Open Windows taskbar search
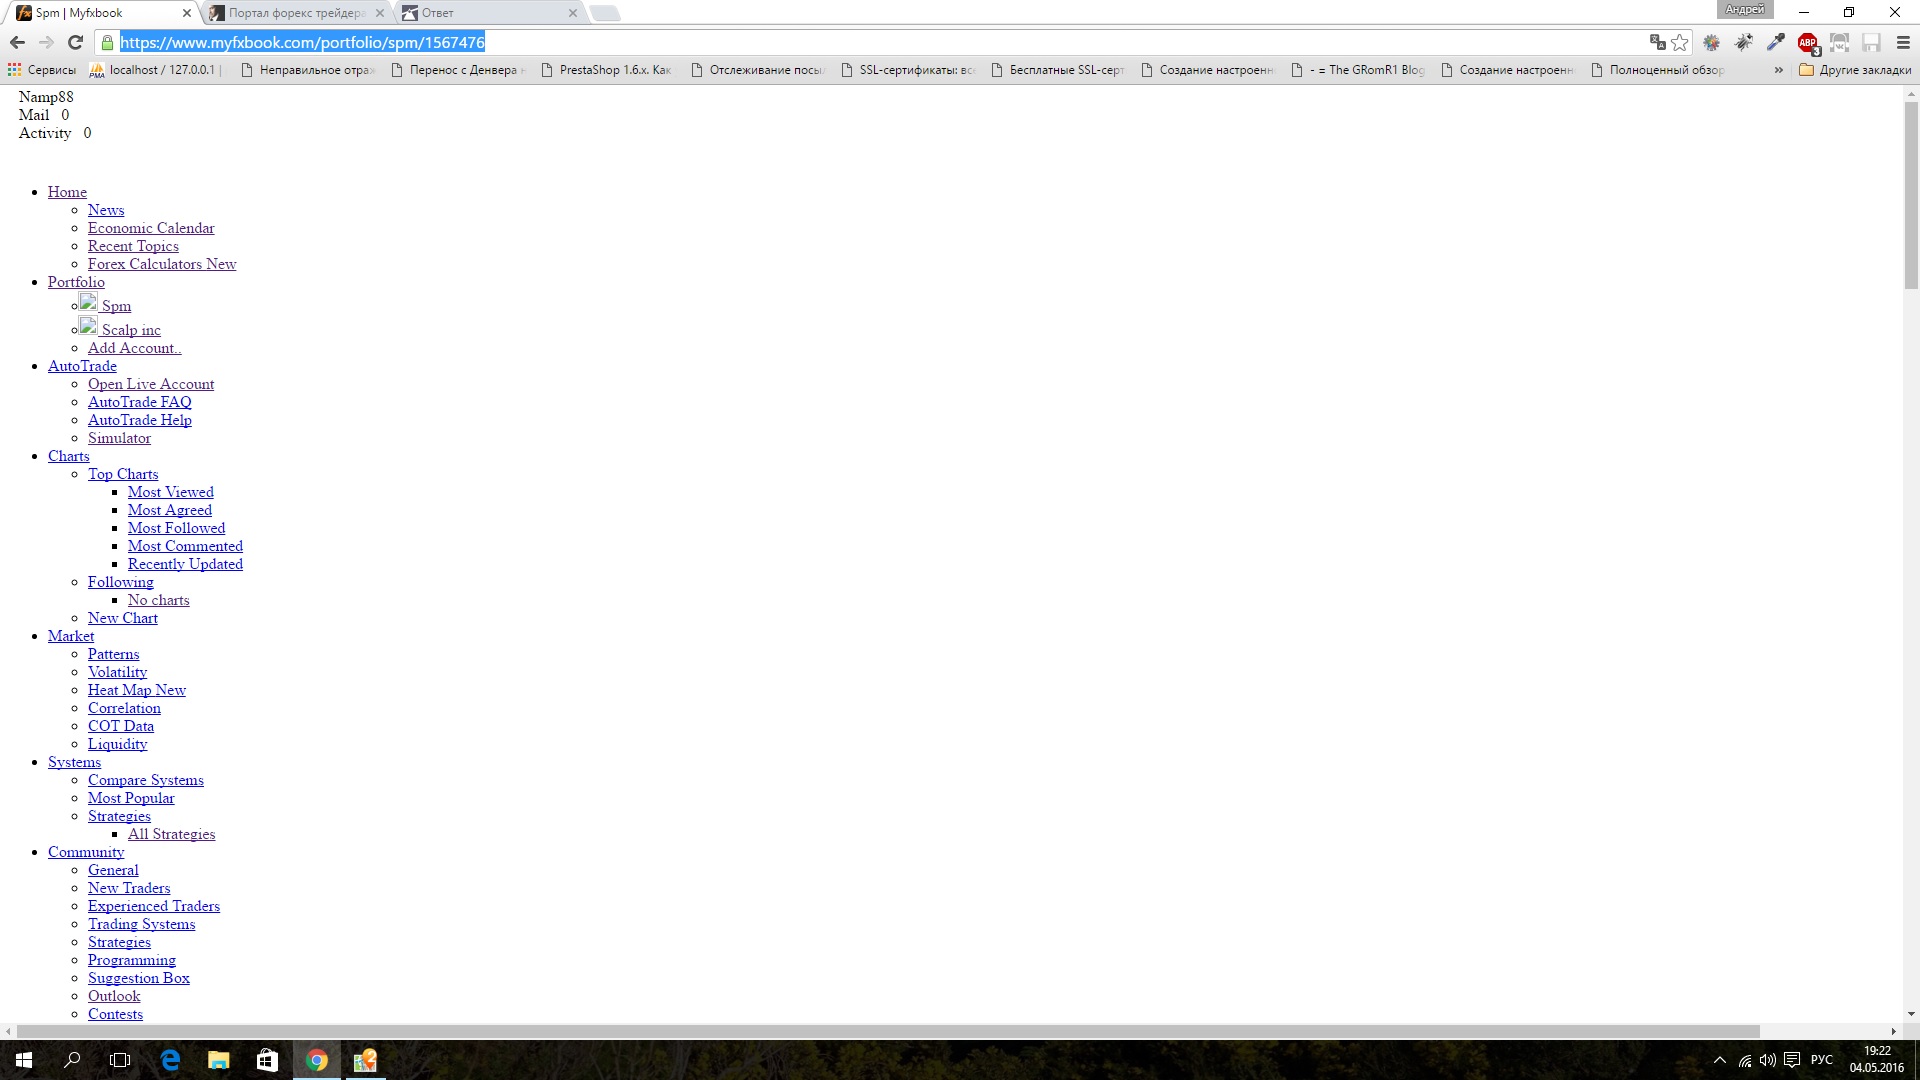The height and width of the screenshot is (1080, 1920). (72, 1060)
